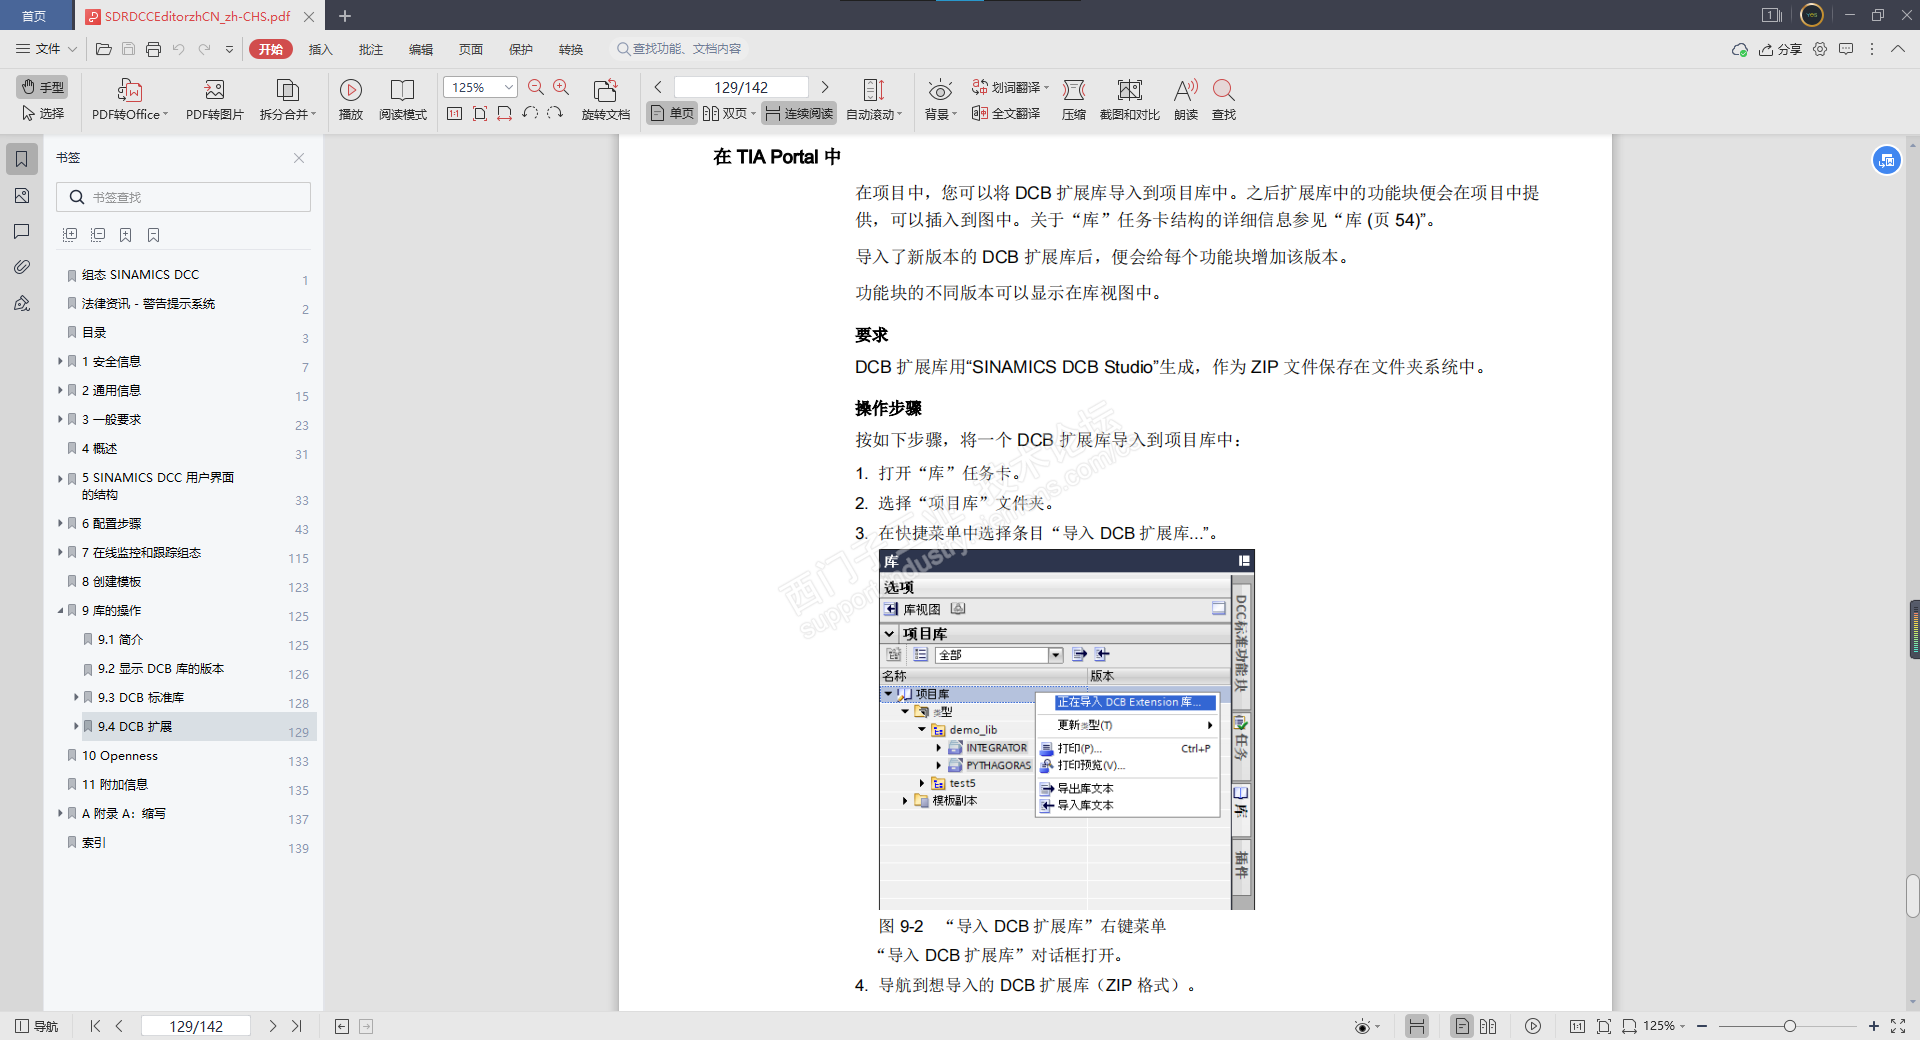Open the 截图和对比 screenshot tool

pos(1129,91)
